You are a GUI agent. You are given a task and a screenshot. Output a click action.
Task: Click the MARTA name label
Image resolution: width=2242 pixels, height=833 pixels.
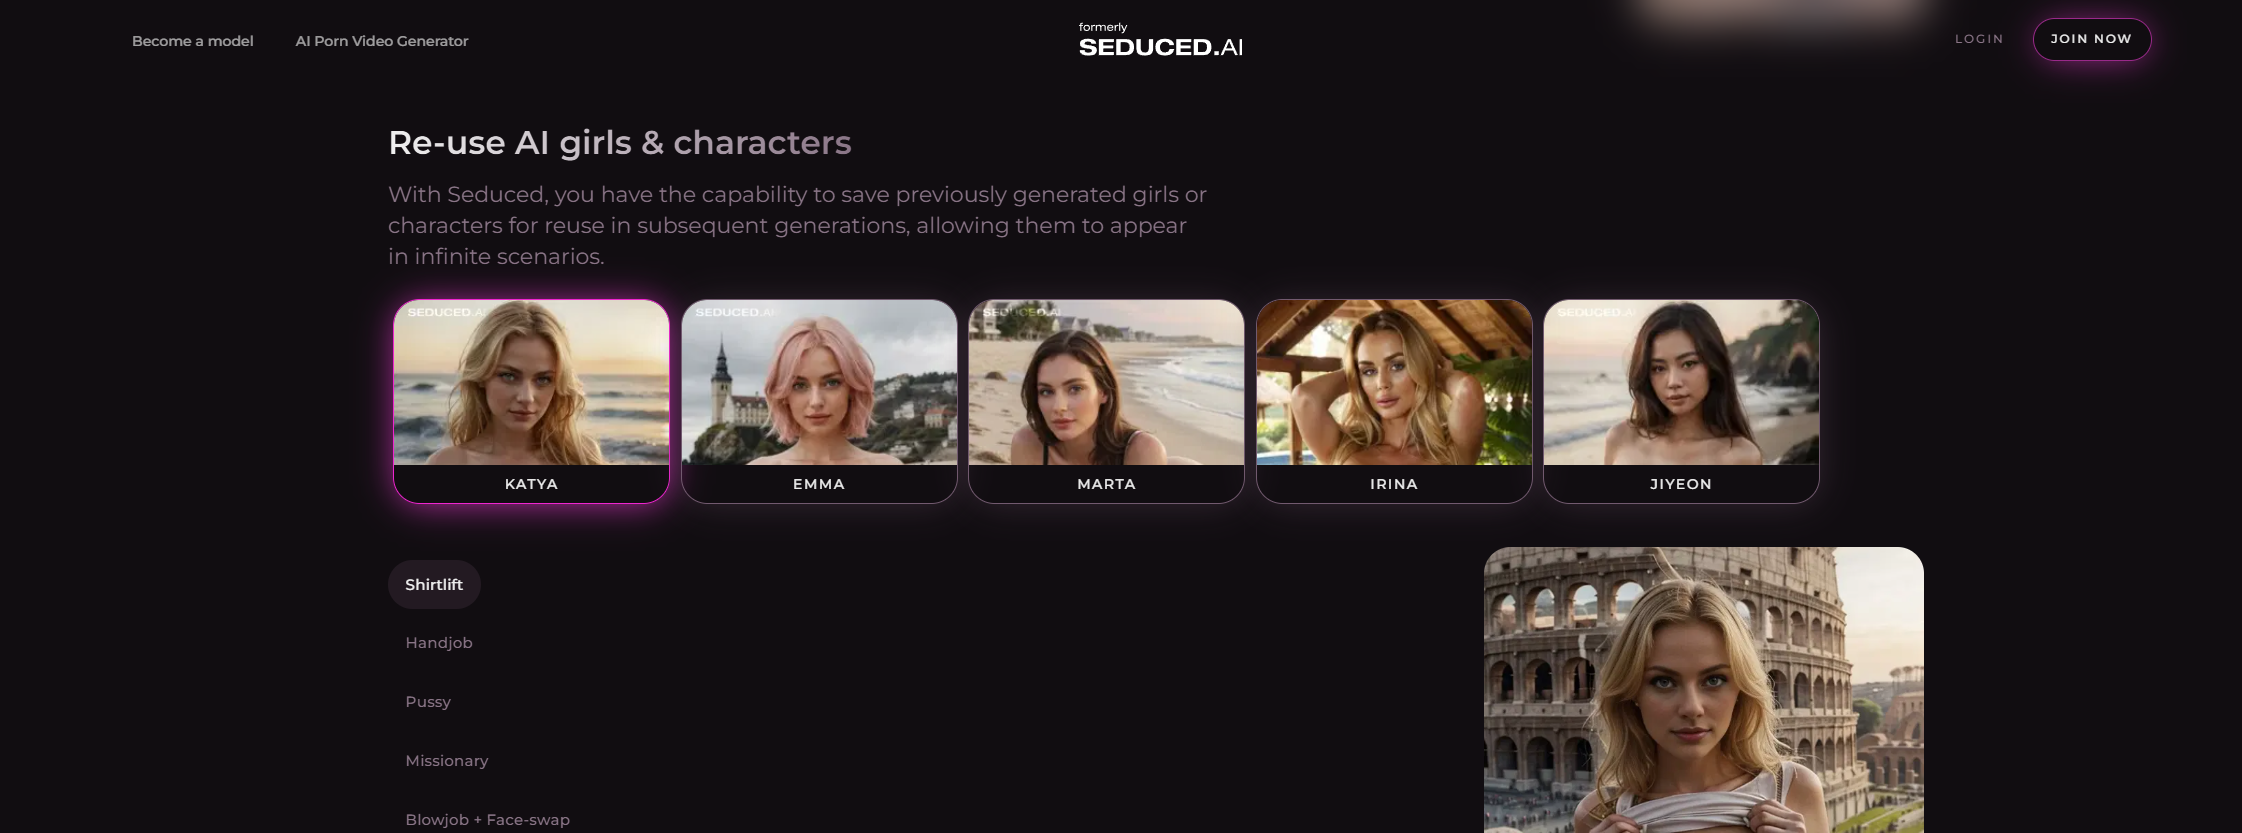(x=1106, y=484)
